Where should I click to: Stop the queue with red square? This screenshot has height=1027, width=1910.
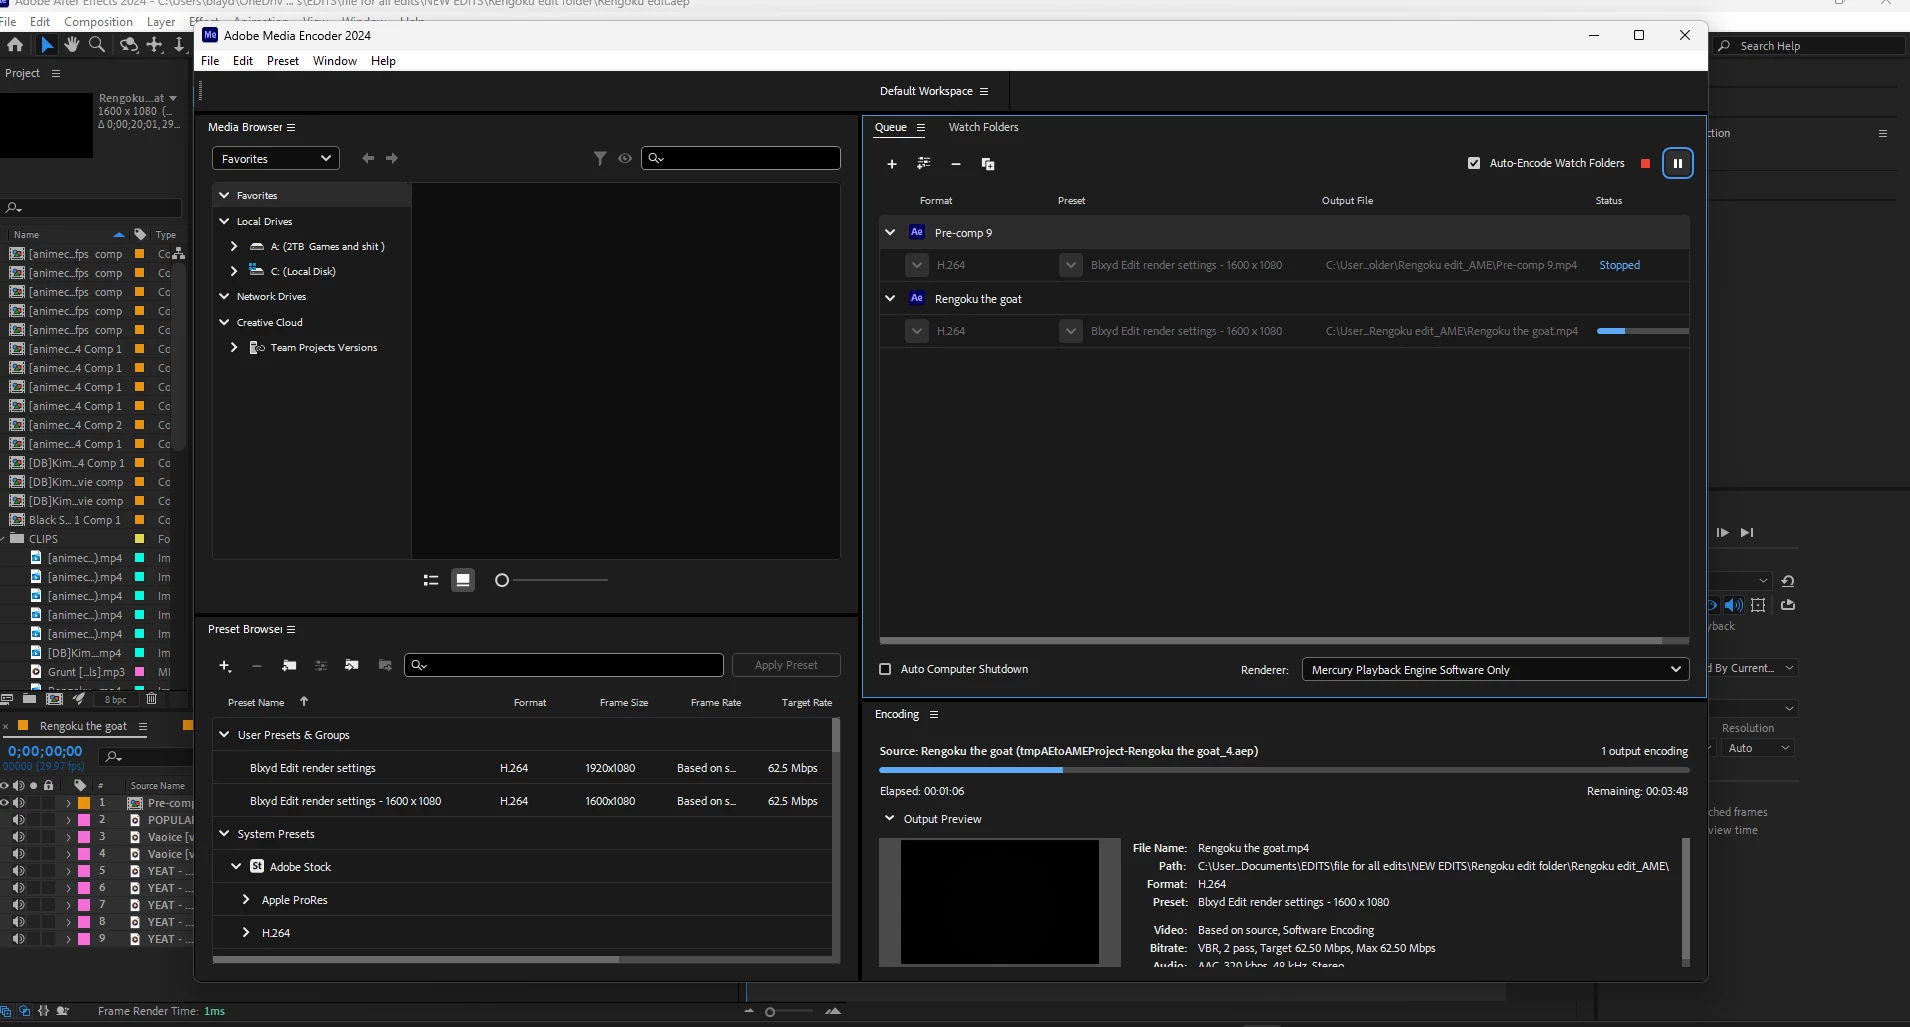1645,163
